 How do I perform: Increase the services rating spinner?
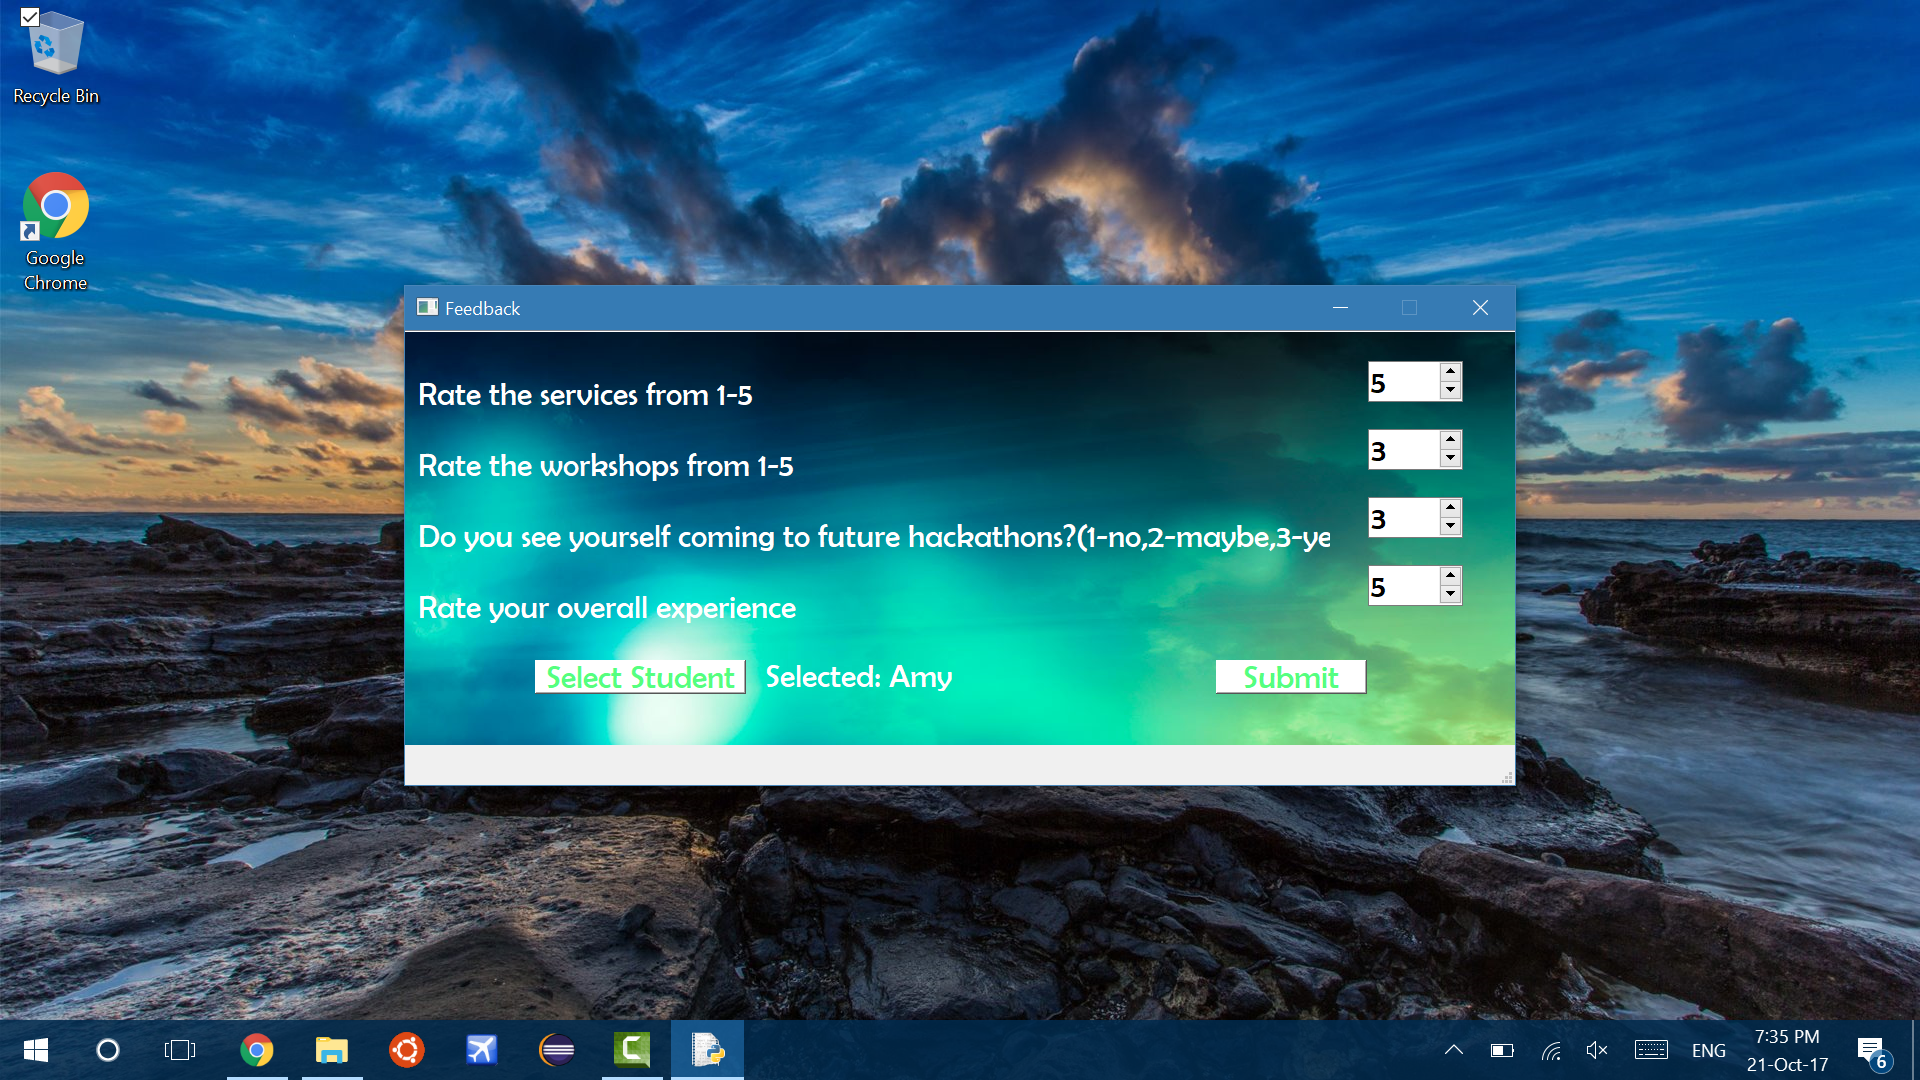[x=1450, y=372]
